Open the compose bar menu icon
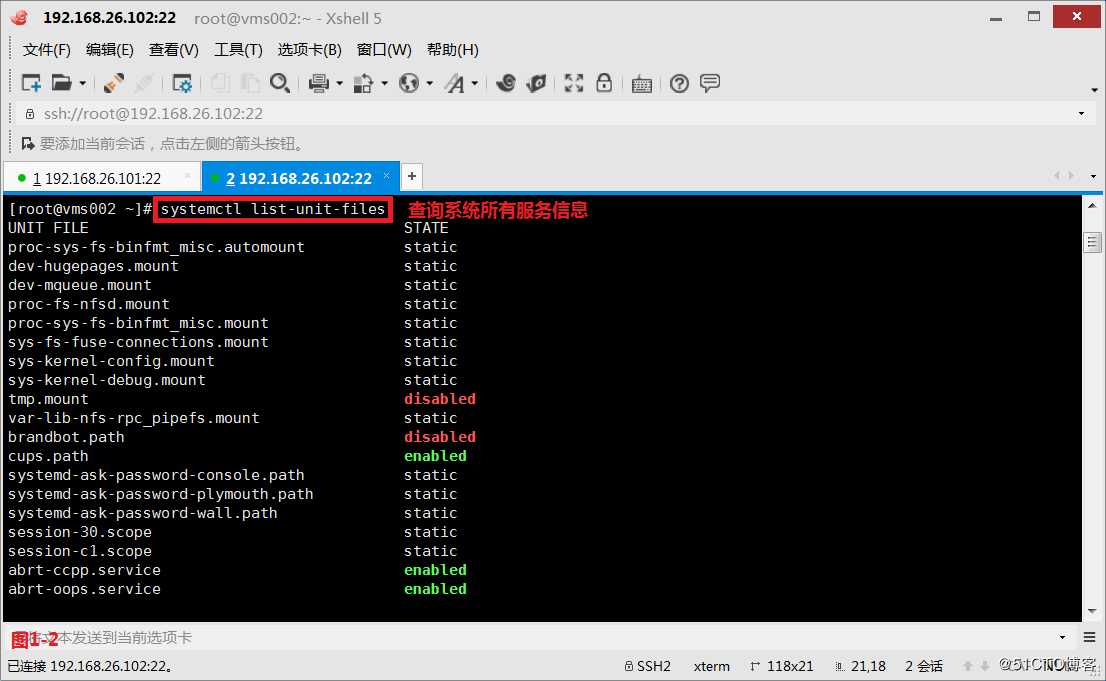Screen dimensions: 1106x681 click(x=1090, y=637)
